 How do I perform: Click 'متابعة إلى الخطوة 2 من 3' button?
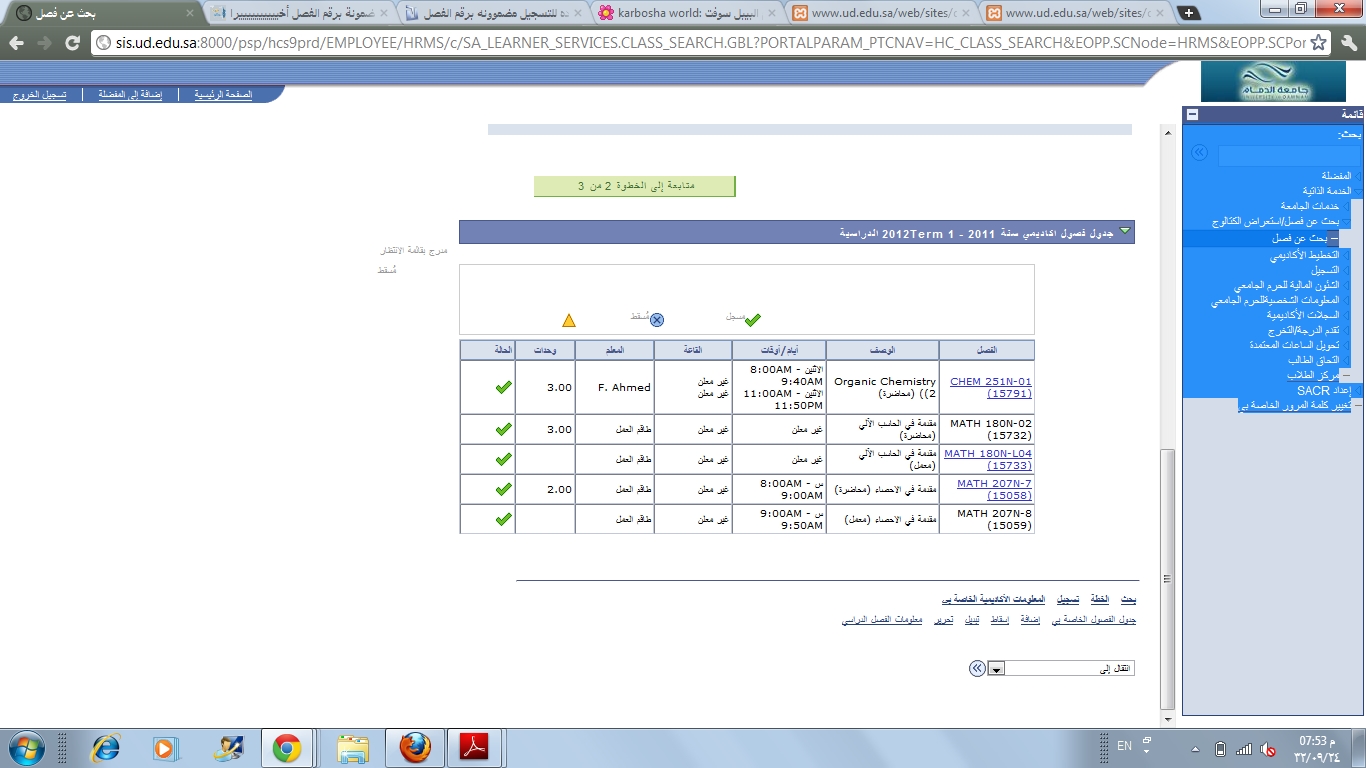point(634,186)
